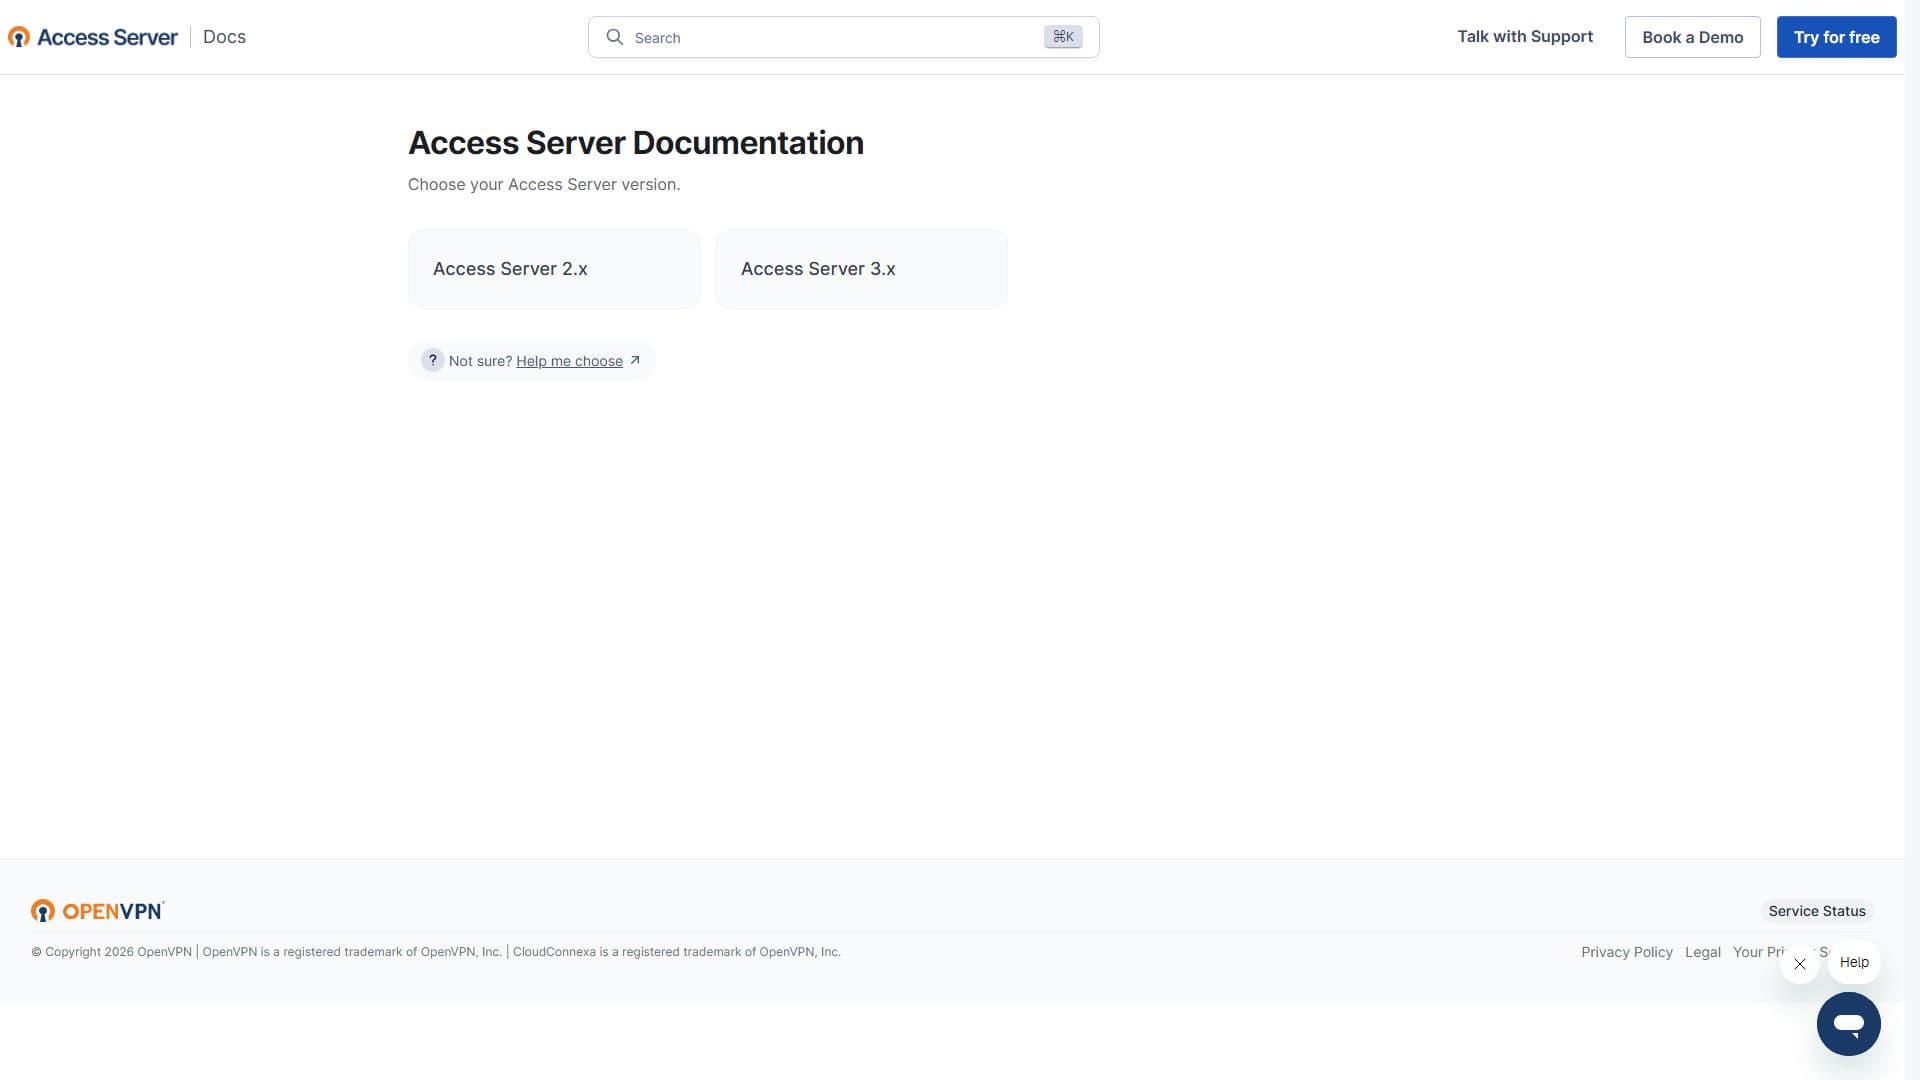Viewport: 1920px width, 1080px height.
Task: Click the Access Server logo
Action: coord(93,37)
